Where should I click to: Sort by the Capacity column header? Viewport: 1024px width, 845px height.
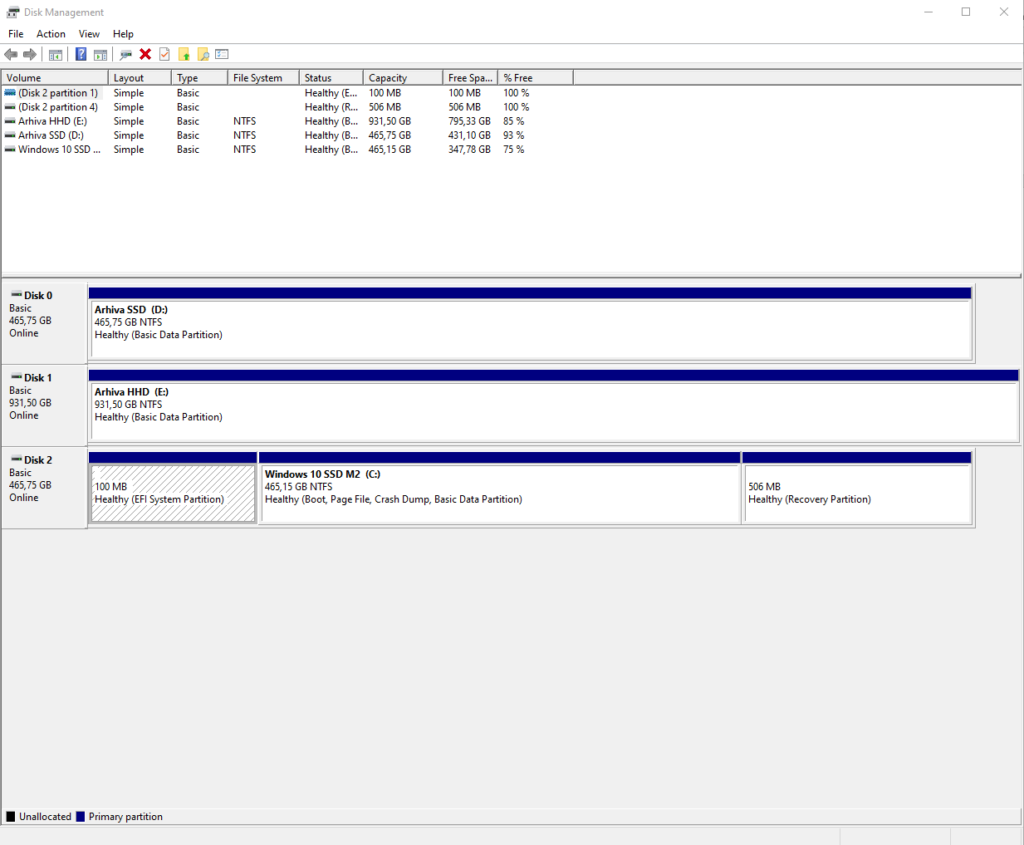(403, 78)
